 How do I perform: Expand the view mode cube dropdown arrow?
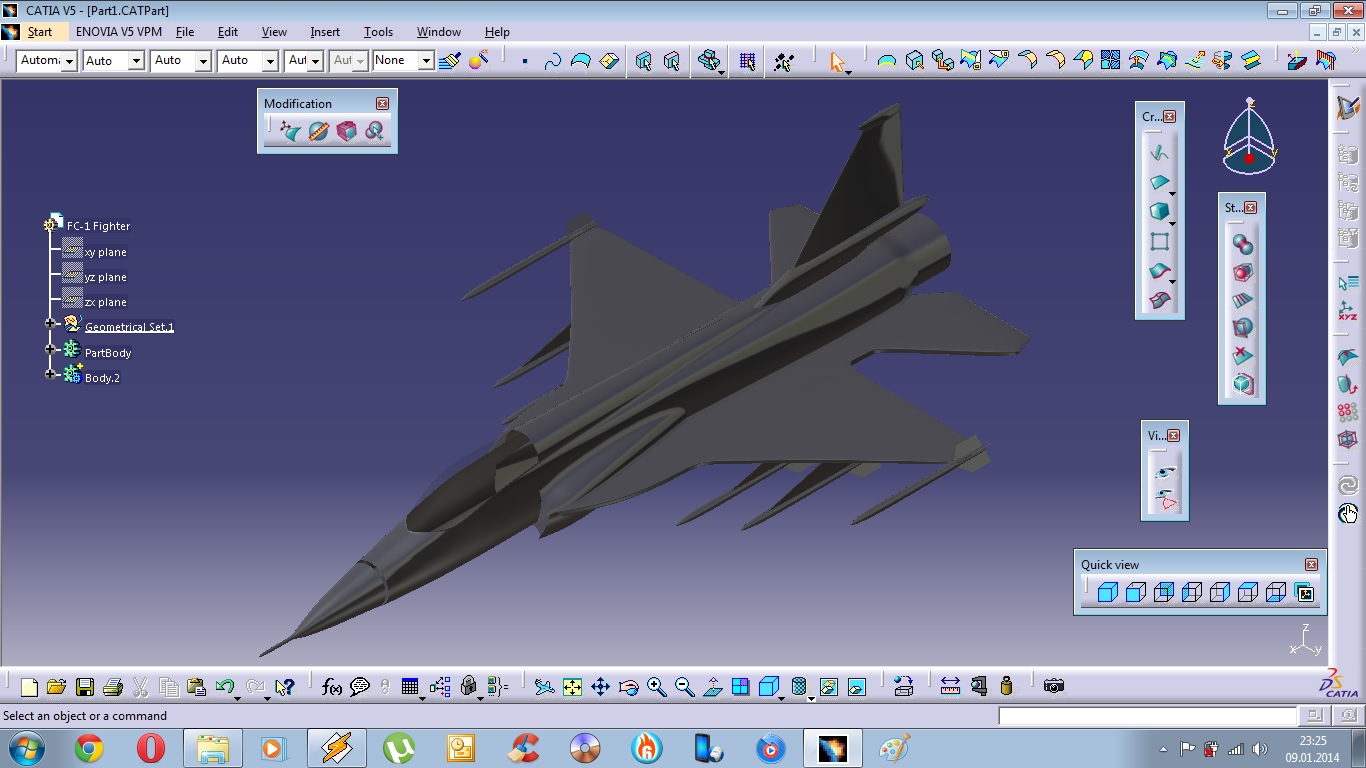coord(783,697)
